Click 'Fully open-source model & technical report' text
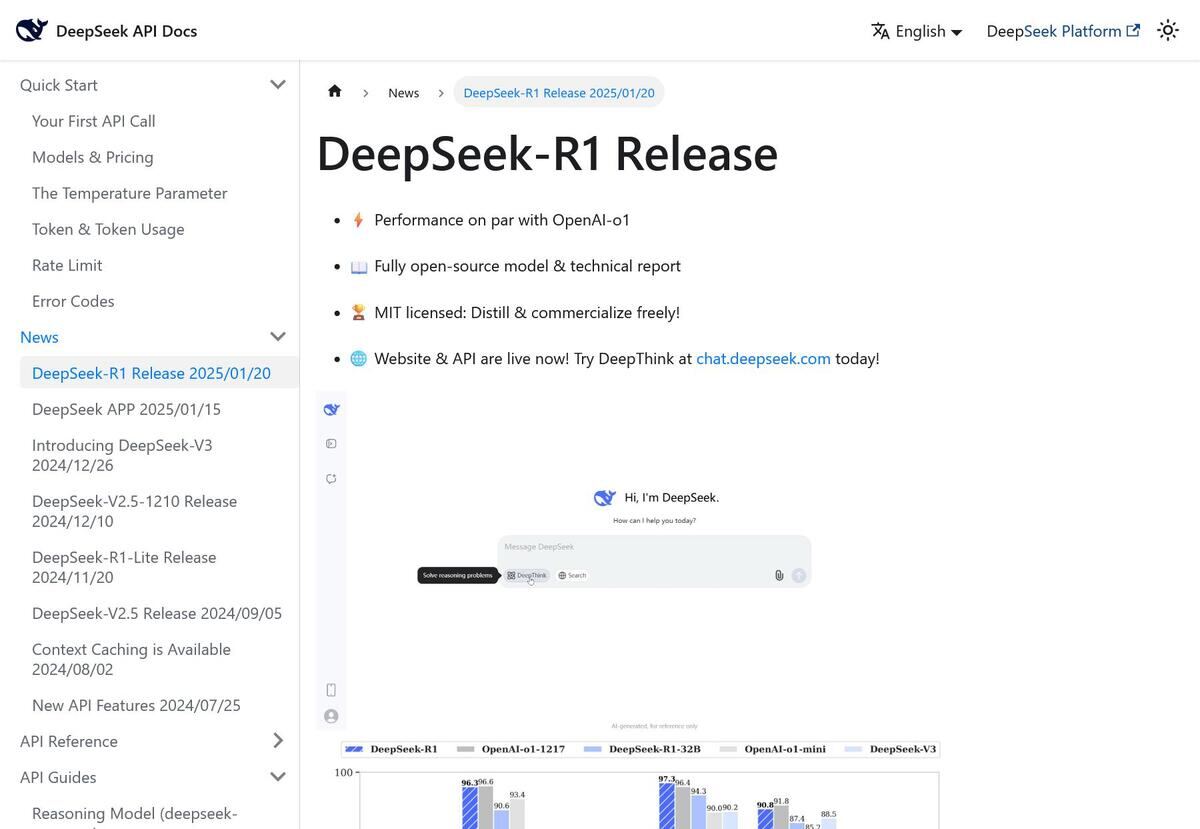This screenshot has width=1200, height=829. [x=527, y=266]
